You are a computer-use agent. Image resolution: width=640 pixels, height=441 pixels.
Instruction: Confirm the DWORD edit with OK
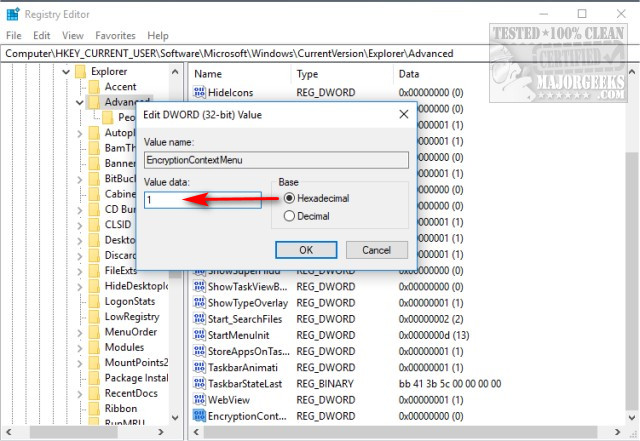click(306, 250)
